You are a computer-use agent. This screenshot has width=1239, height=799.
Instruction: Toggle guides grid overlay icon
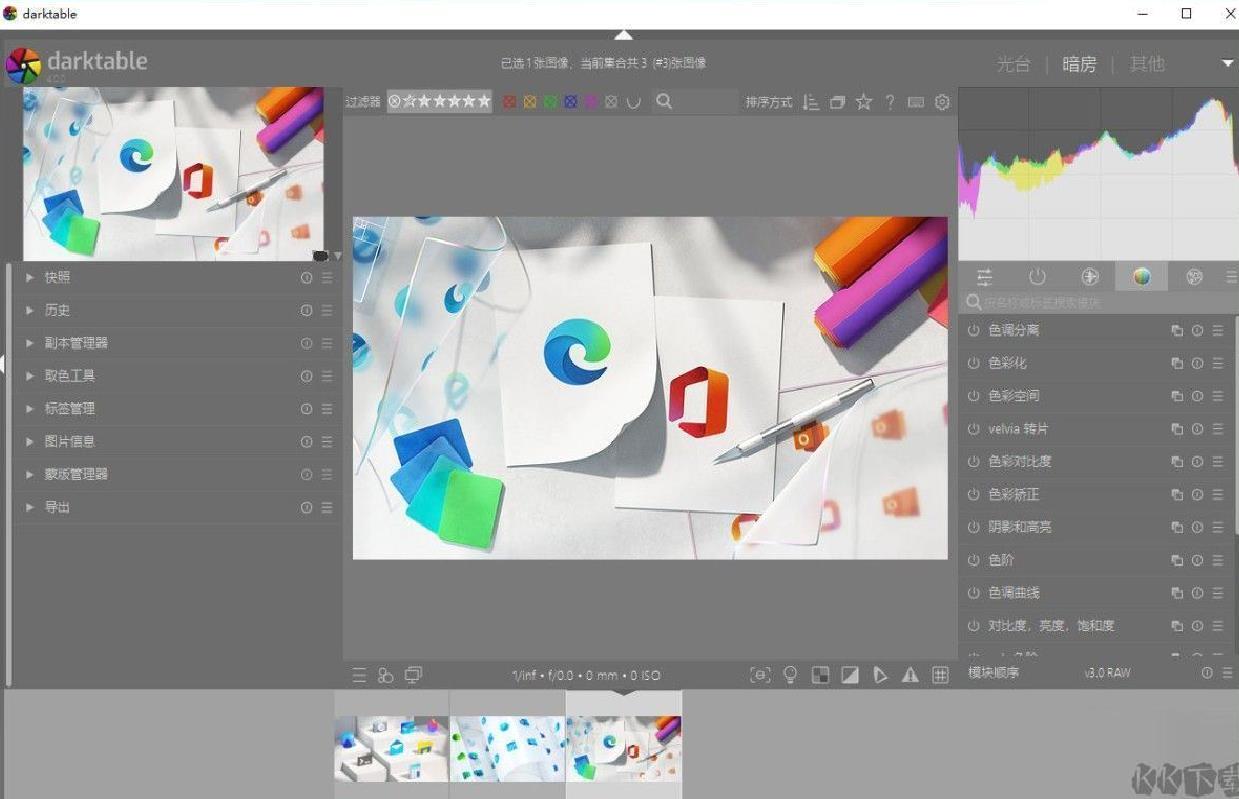tap(940, 675)
